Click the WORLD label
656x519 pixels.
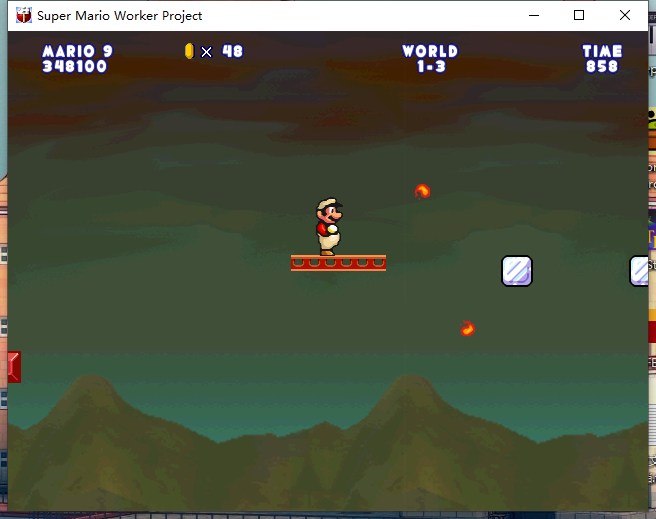(430, 51)
